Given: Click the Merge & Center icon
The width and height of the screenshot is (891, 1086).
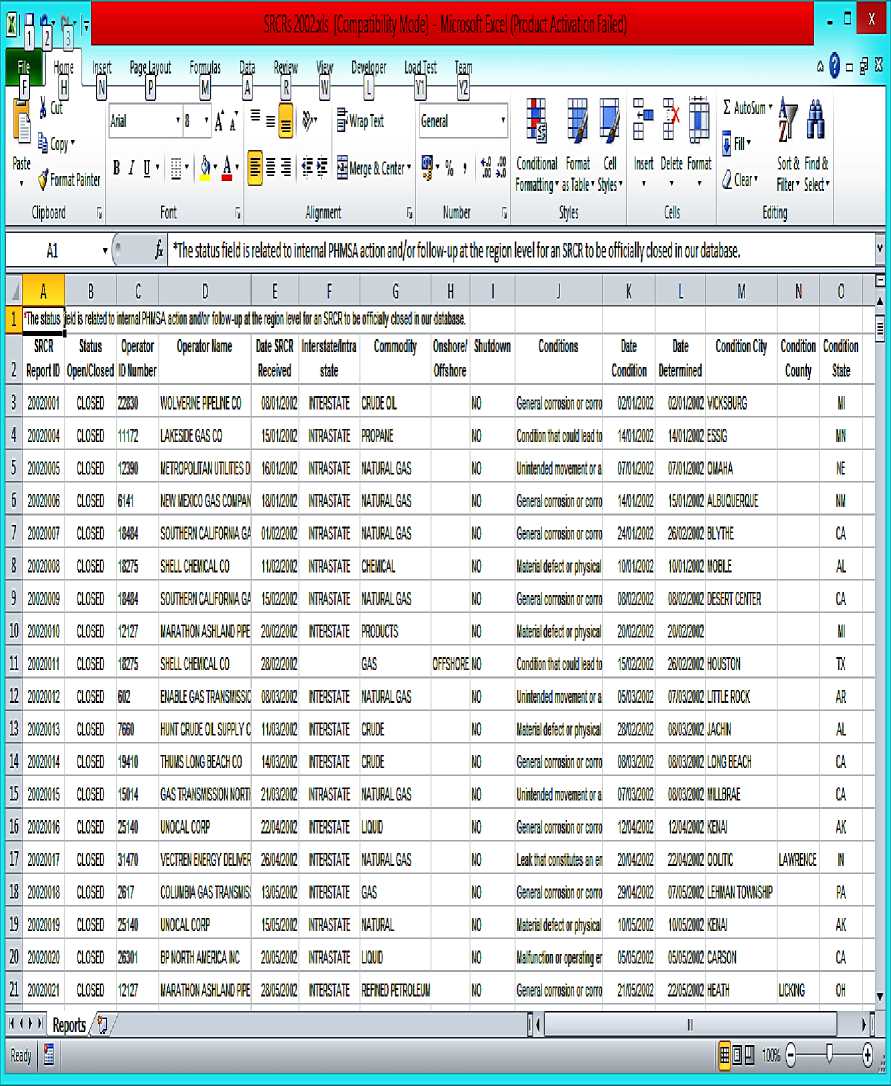Looking at the screenshot, I should pyautogui.click(x=342, y=167).
